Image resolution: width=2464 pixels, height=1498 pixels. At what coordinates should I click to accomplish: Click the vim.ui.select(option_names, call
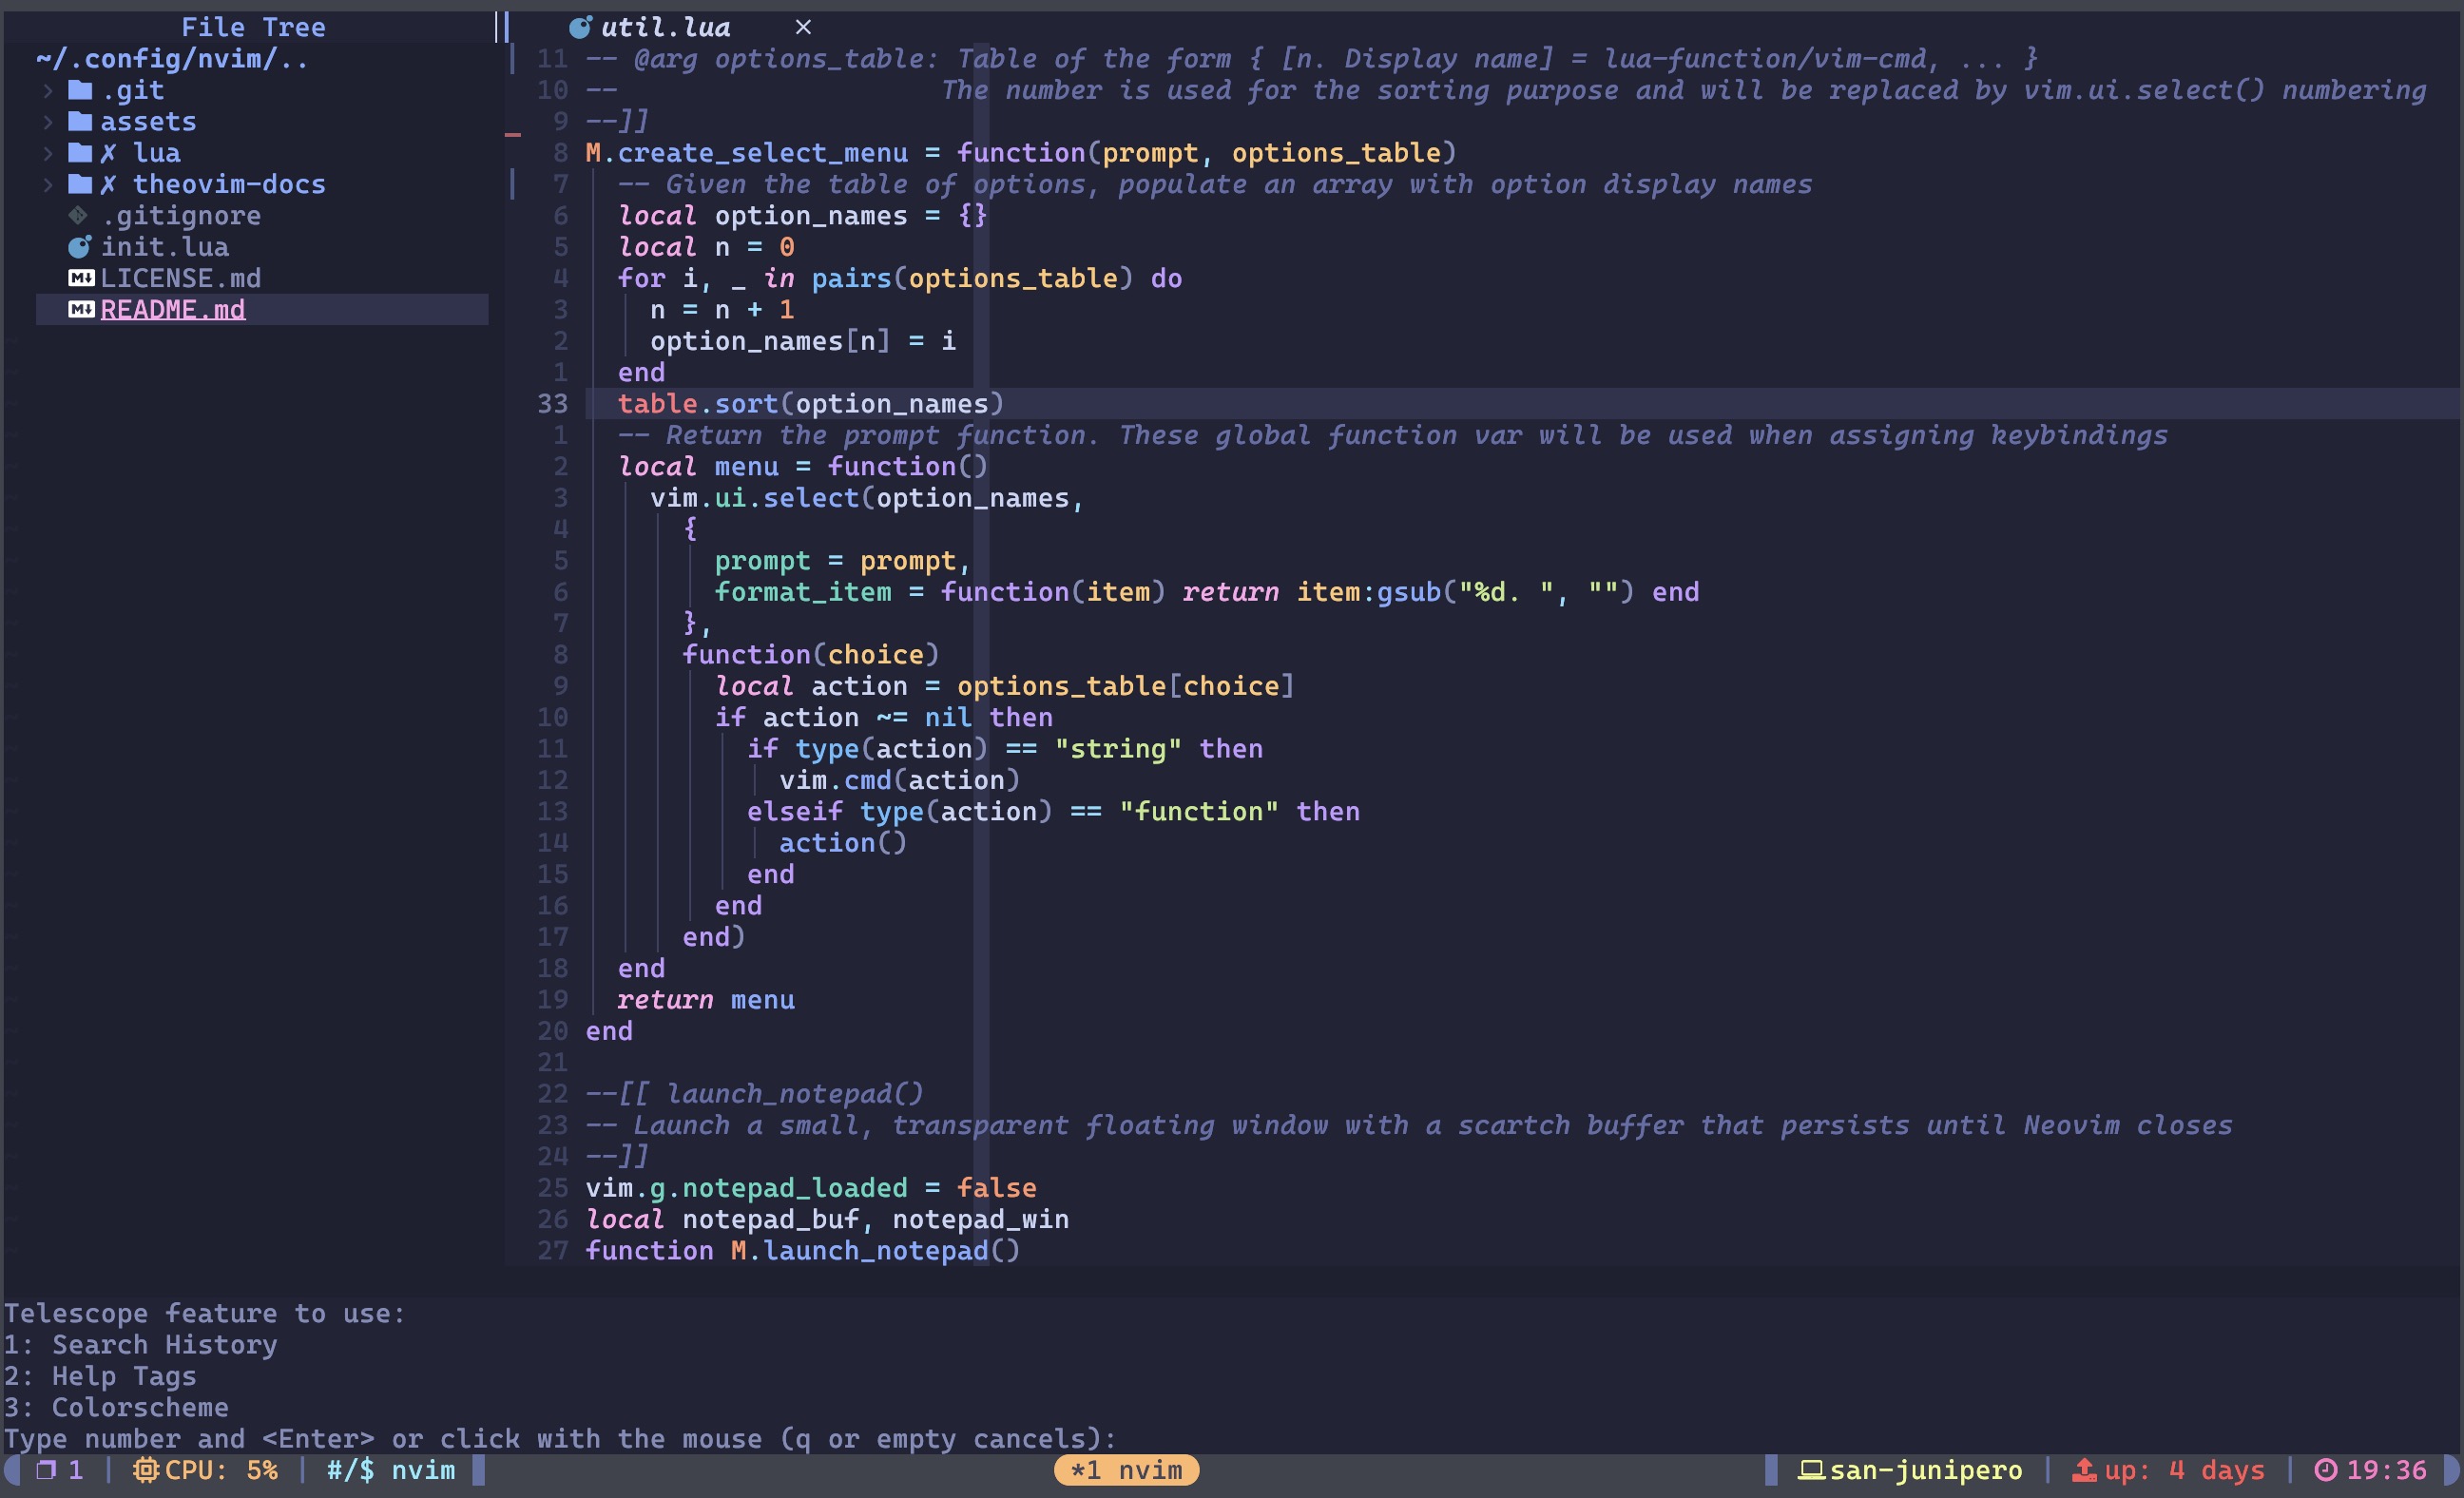tap(867, 498)
